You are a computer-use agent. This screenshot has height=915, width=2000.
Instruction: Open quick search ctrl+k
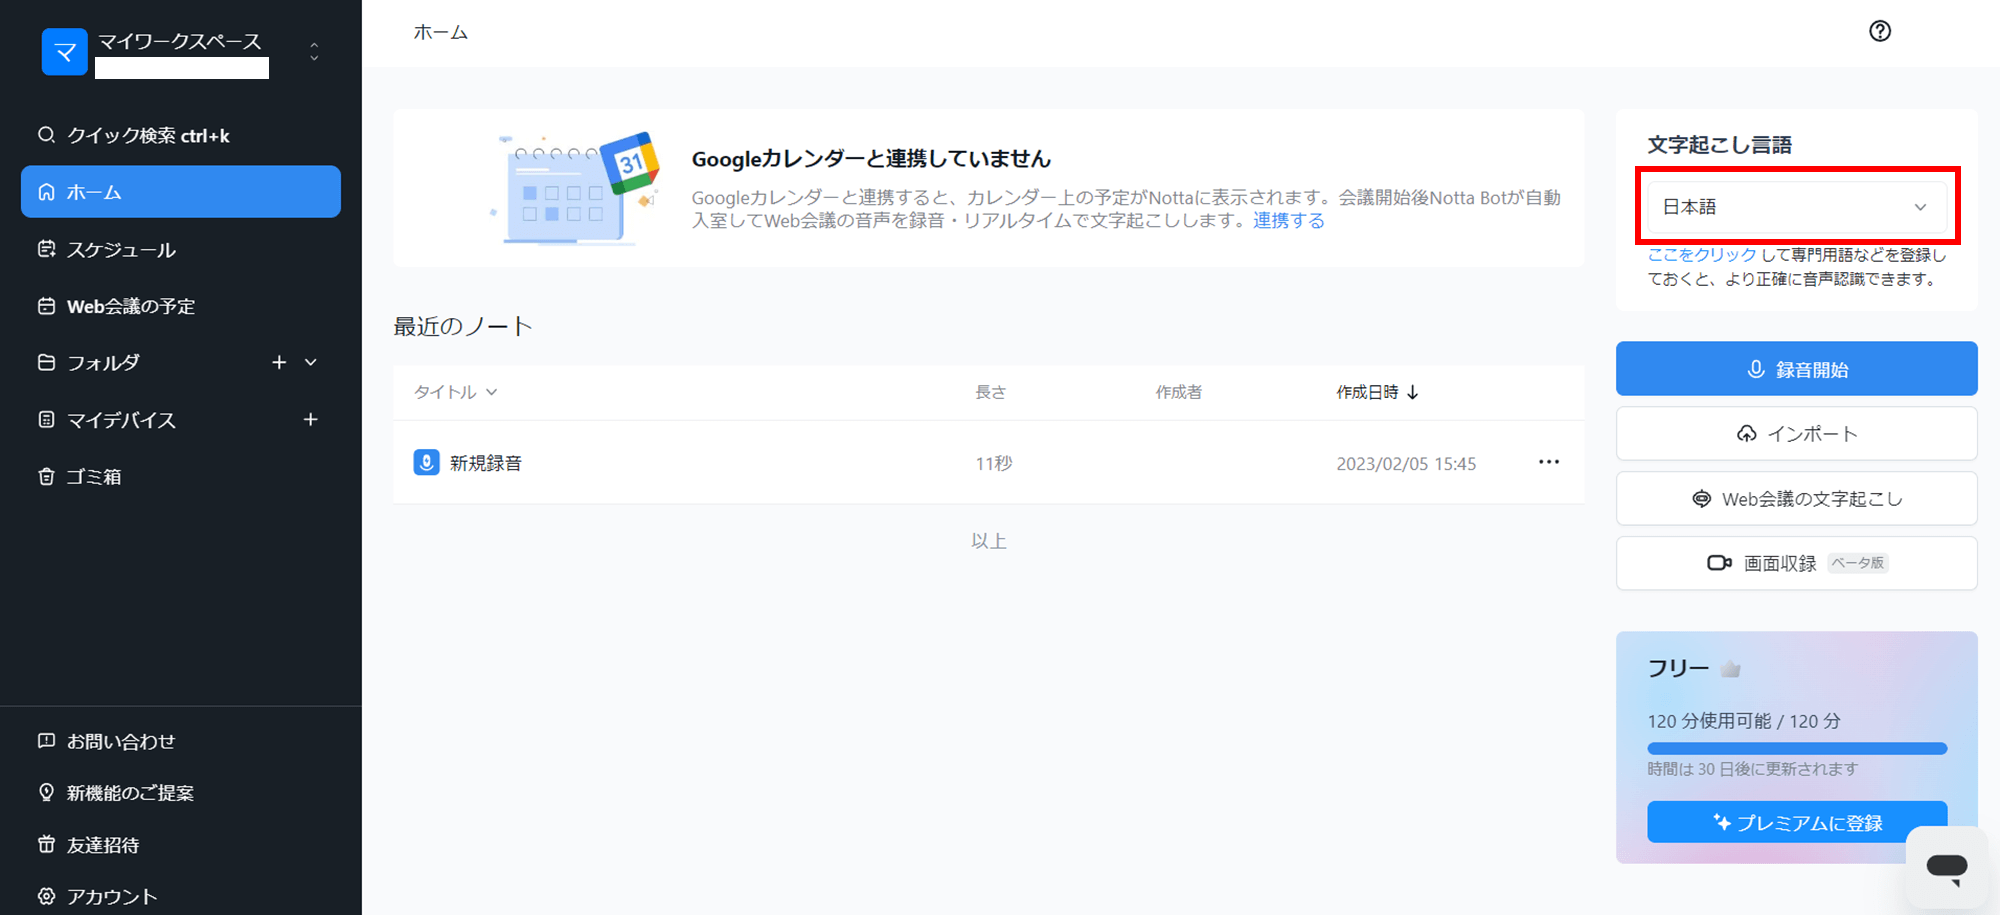point(134,135)
